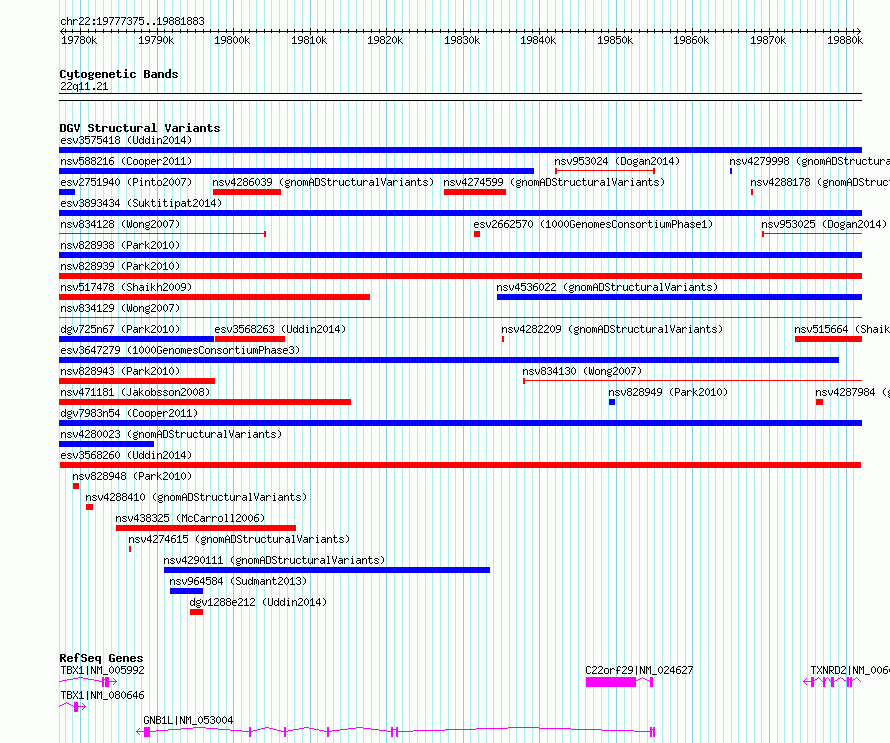Click nsv834129 (Wong2007) variant label

(120, 308)
